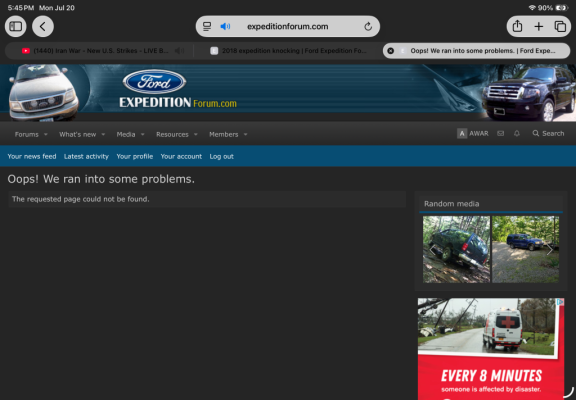This screenshot has height=400, width=576.
Task: Open the forum Search
Action: click(548, 134)
